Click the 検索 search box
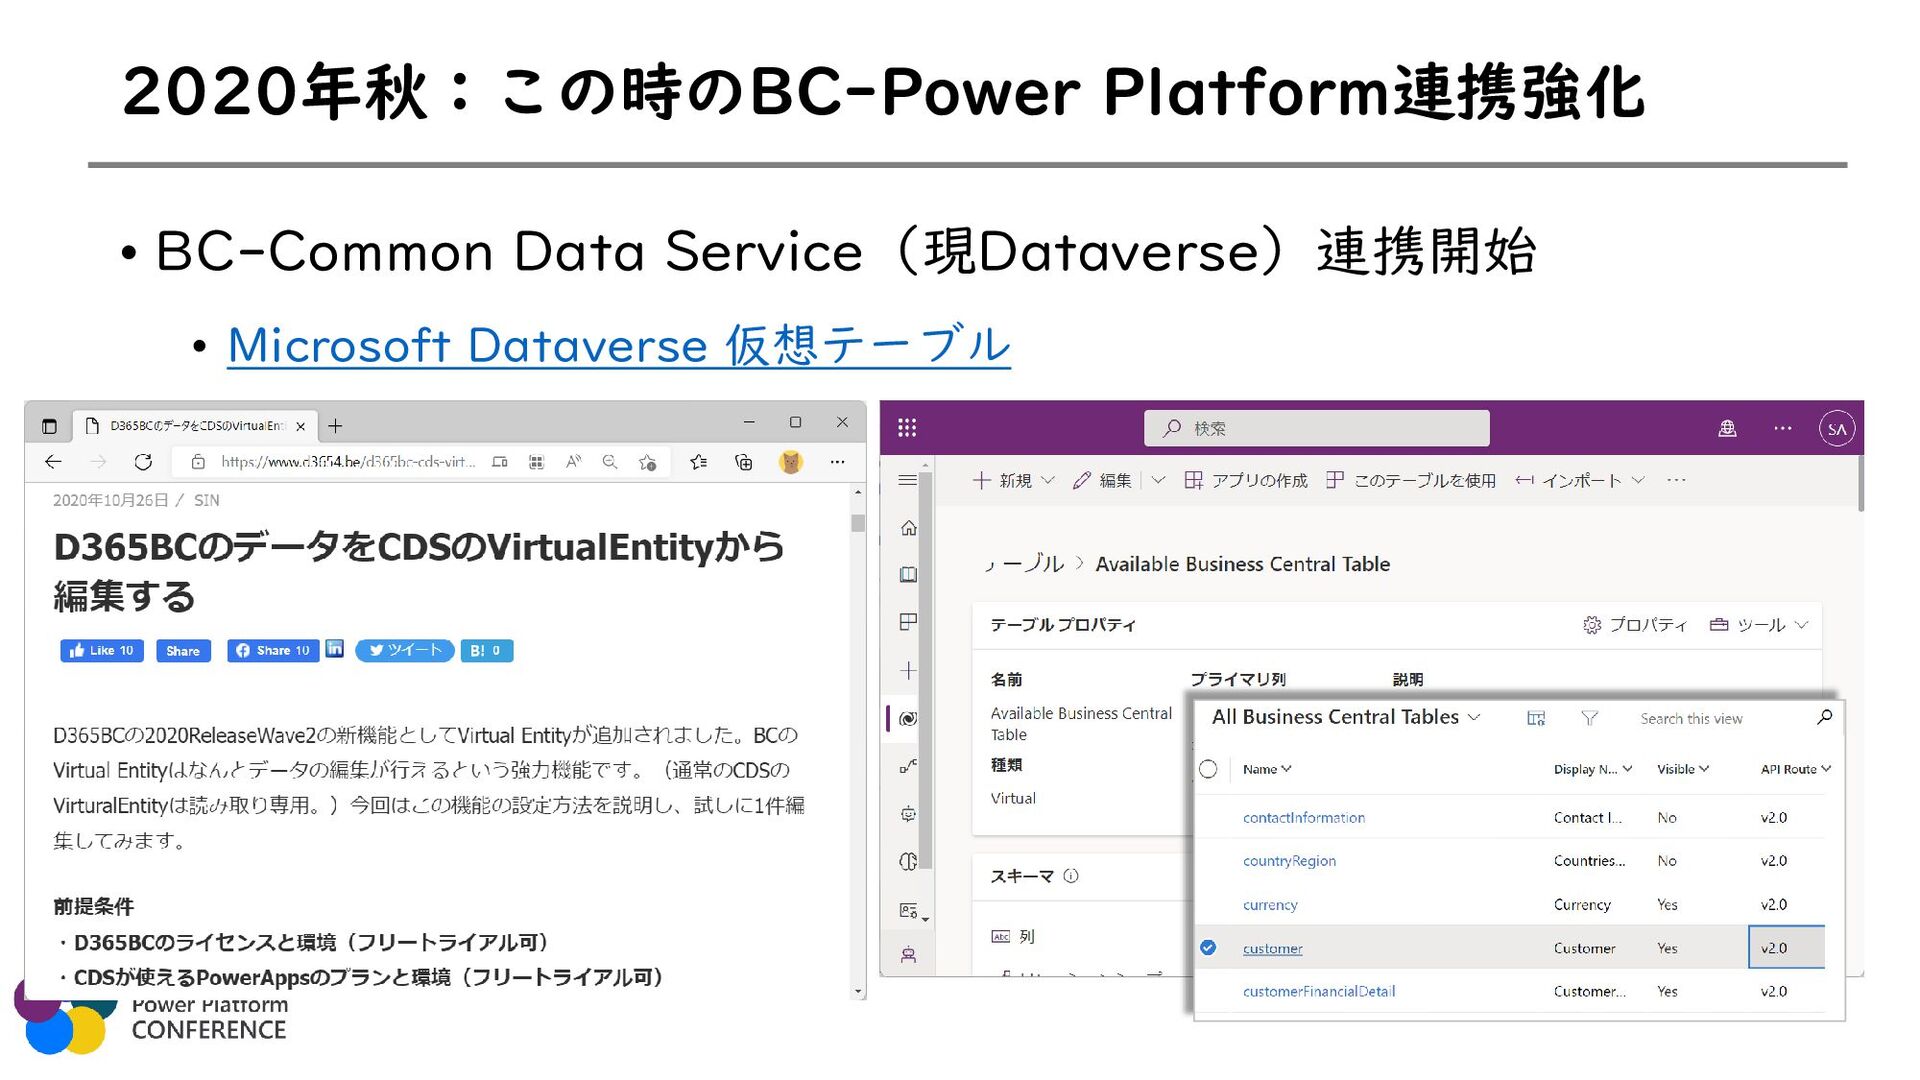This screenshot has height=1080, width=1920. coord(1316,428)
